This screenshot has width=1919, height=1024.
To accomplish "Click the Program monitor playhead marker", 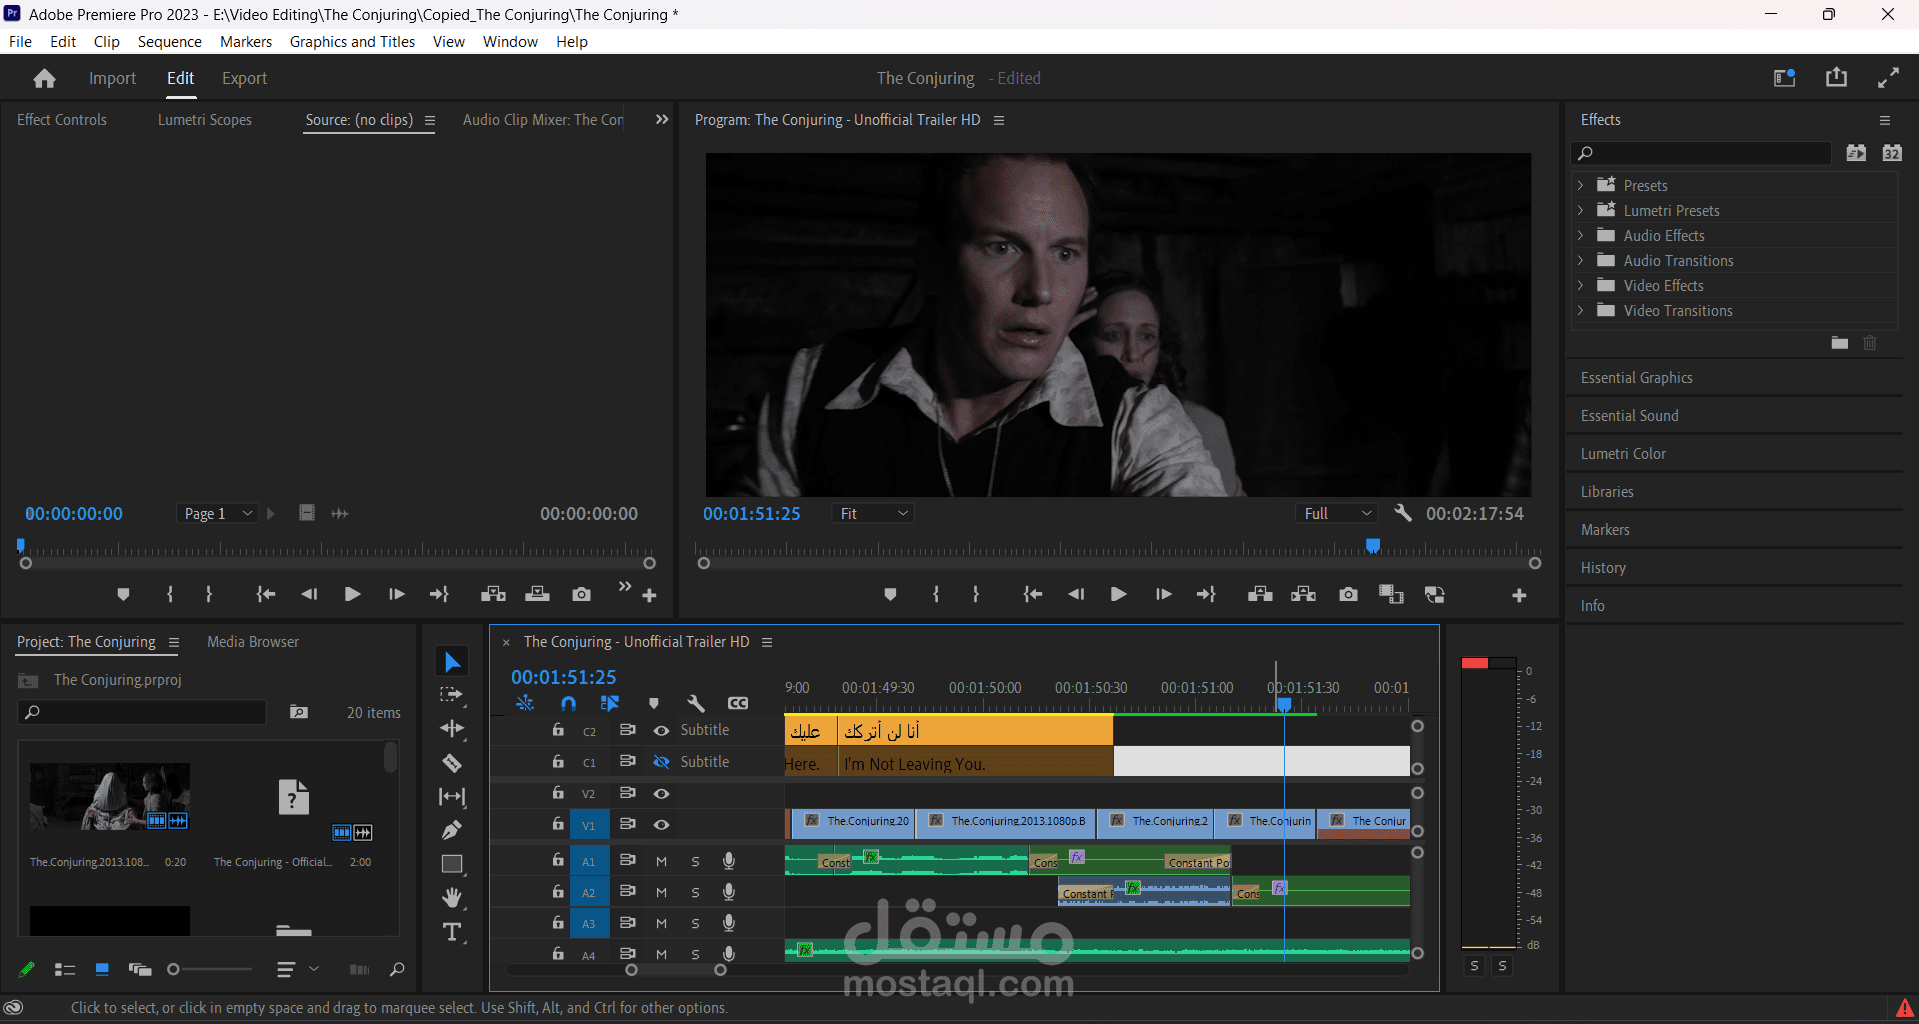I will [1373, 545].
